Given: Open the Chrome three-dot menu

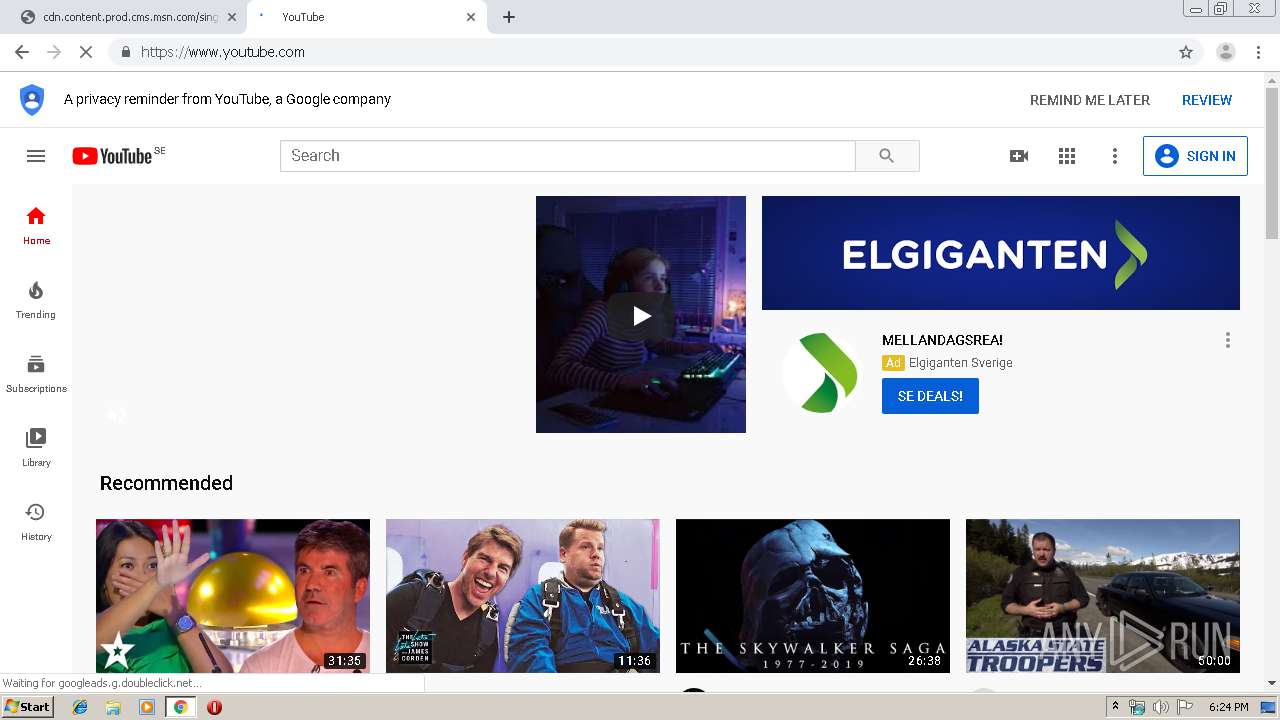Looking at the screenshot, I should (1257, 52).
